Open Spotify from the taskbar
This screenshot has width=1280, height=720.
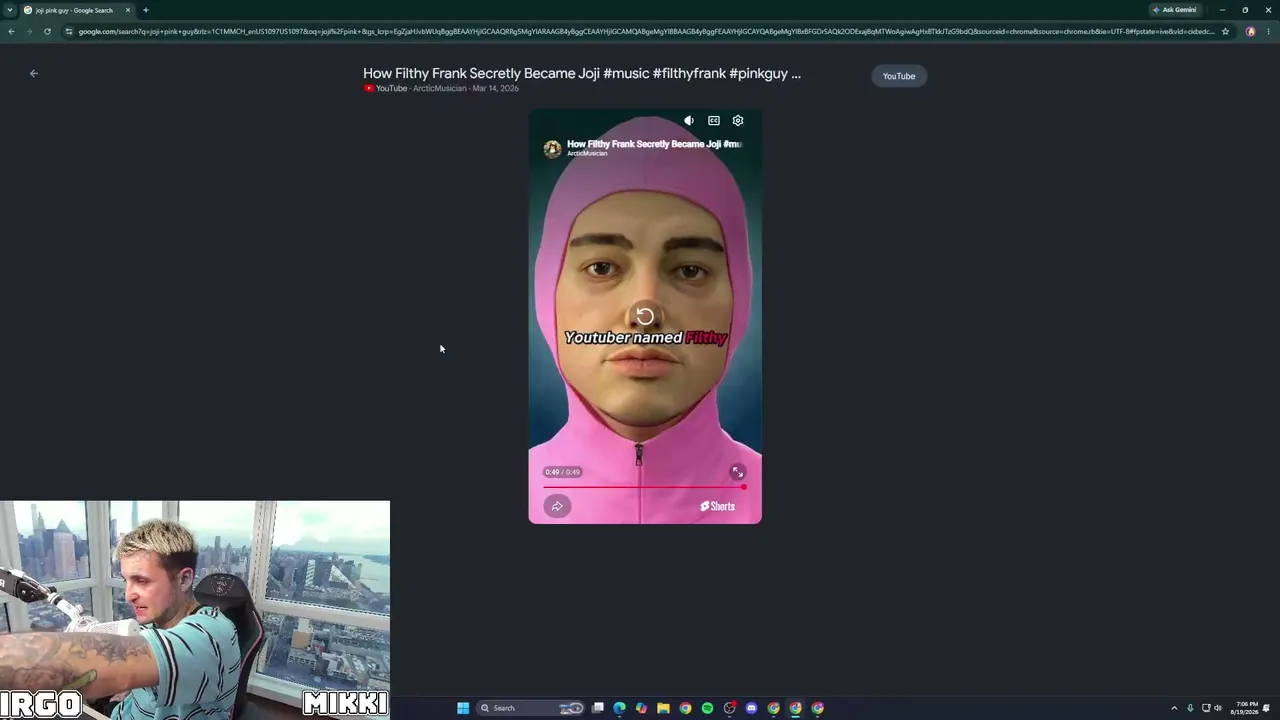(x=707, y=708)
